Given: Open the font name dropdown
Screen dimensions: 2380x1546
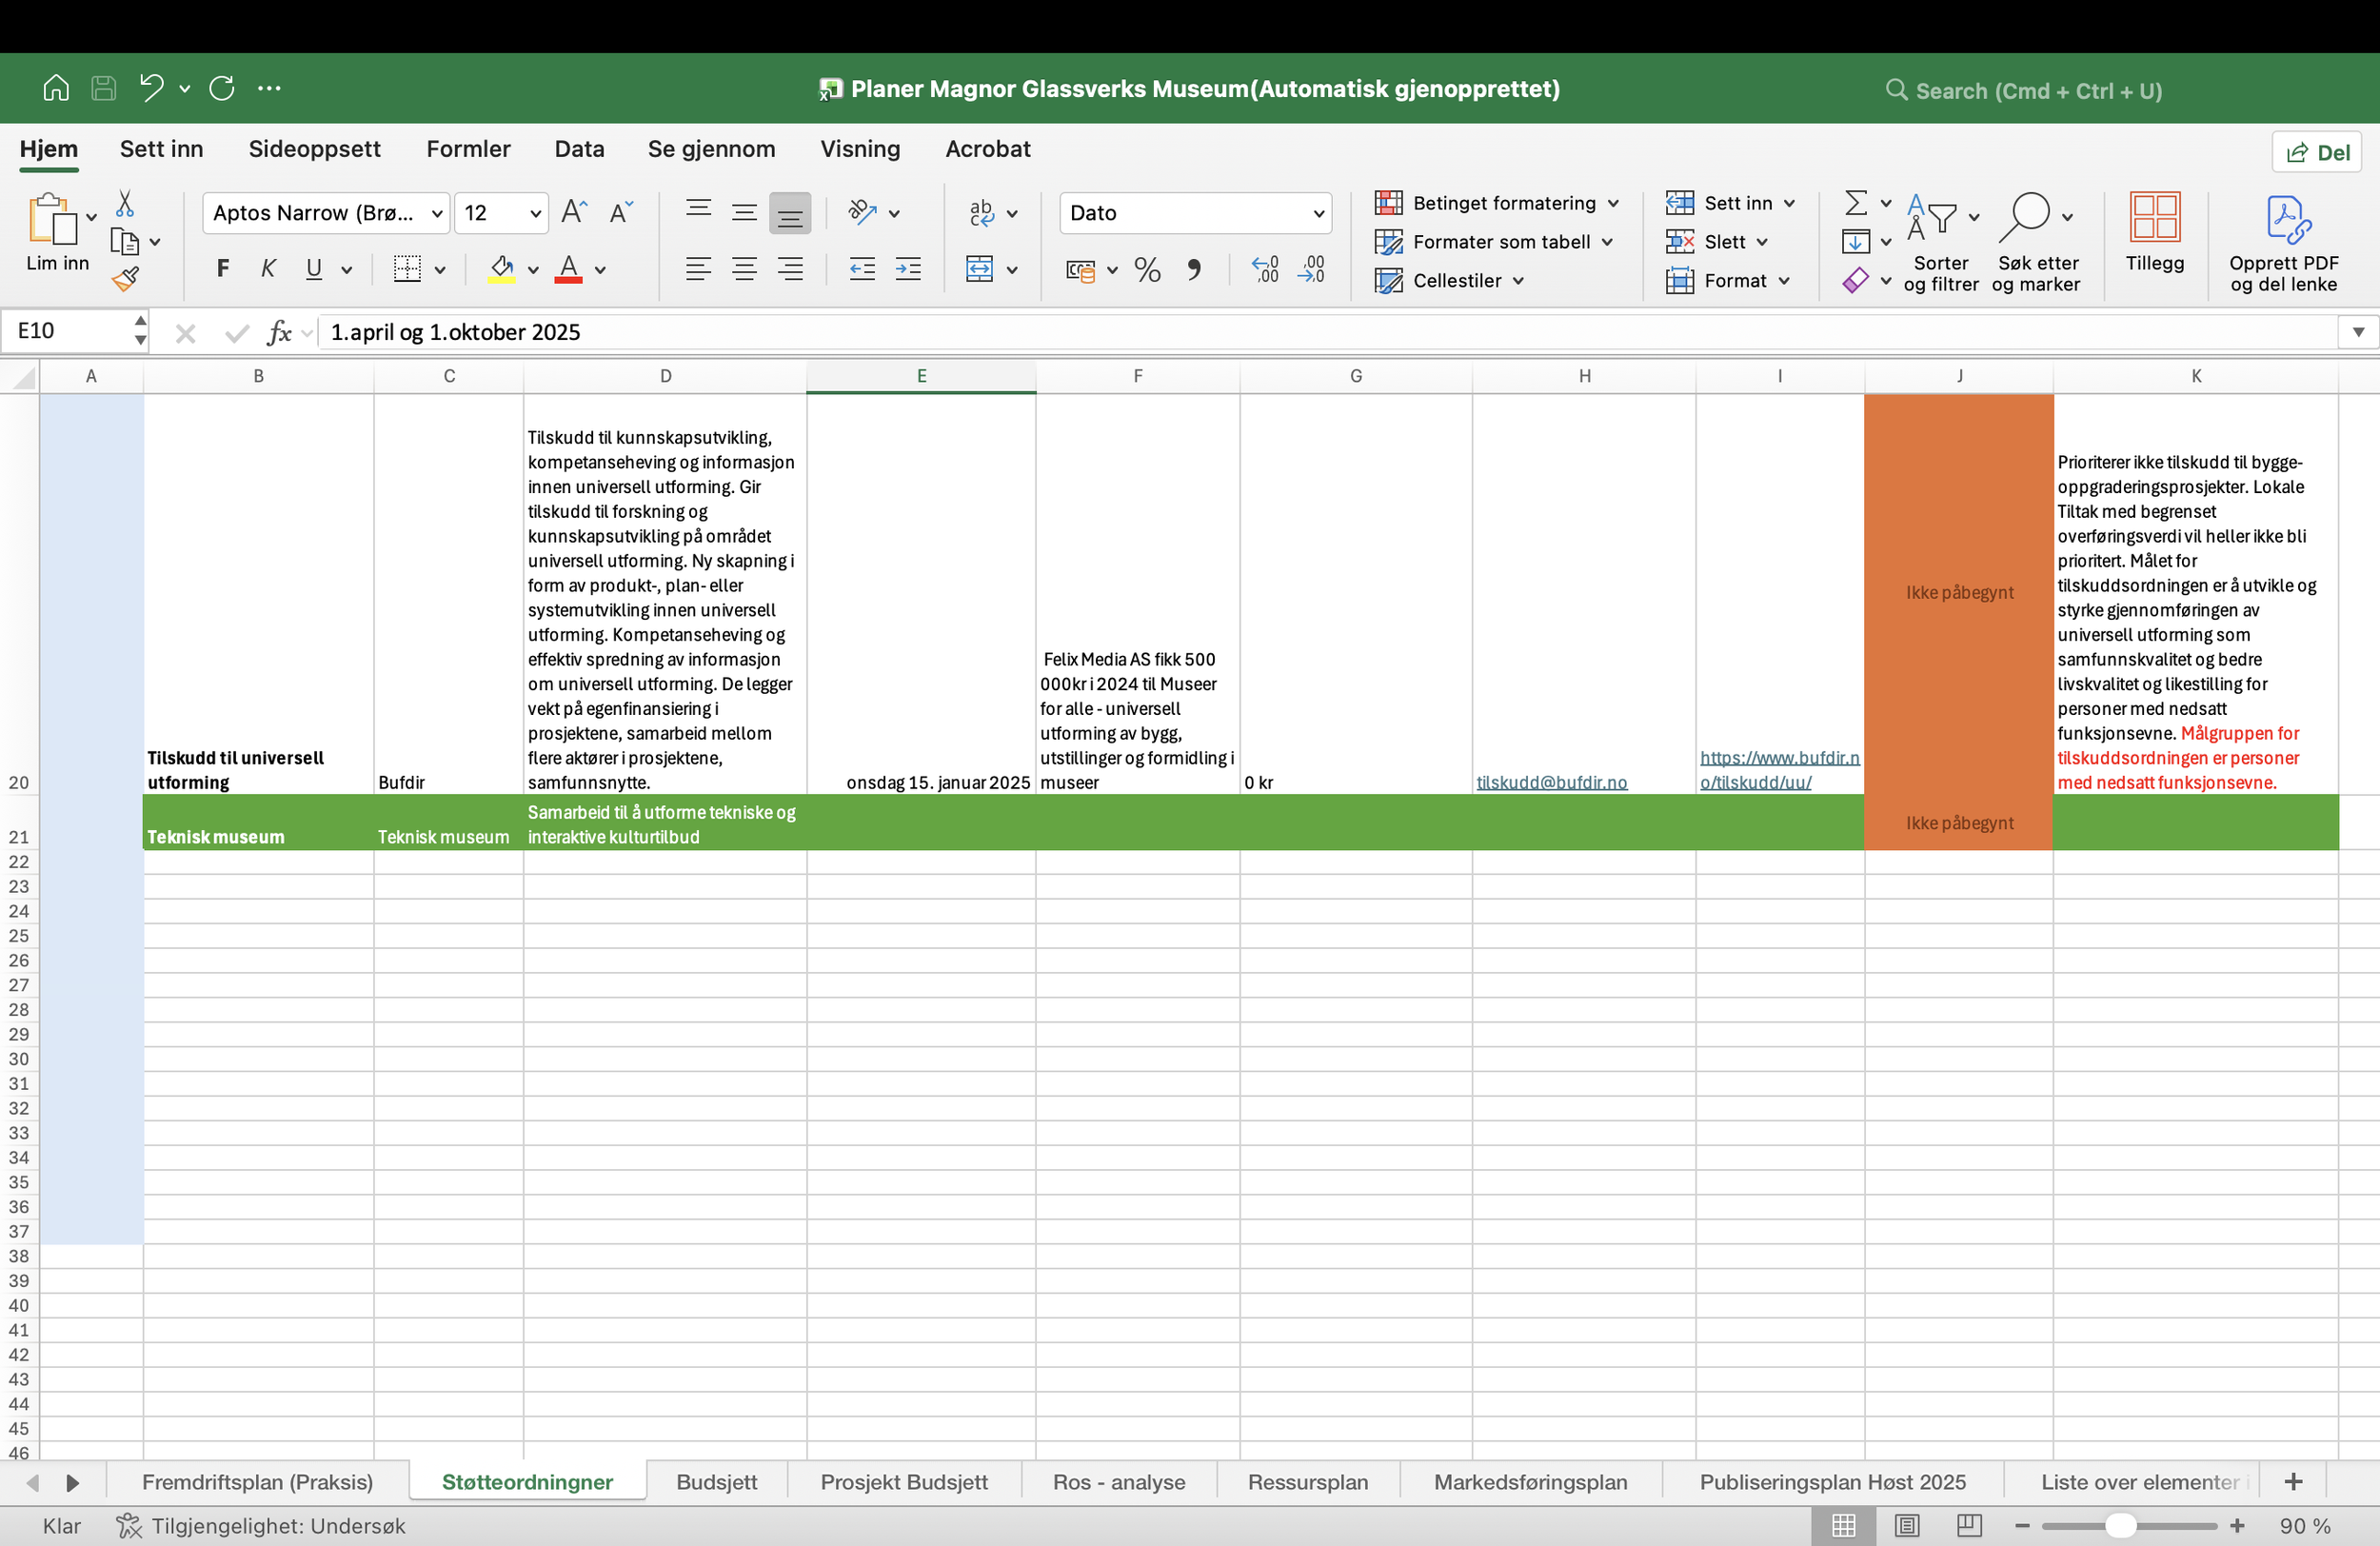Looking at the screenshot, I should pos(437,213).
